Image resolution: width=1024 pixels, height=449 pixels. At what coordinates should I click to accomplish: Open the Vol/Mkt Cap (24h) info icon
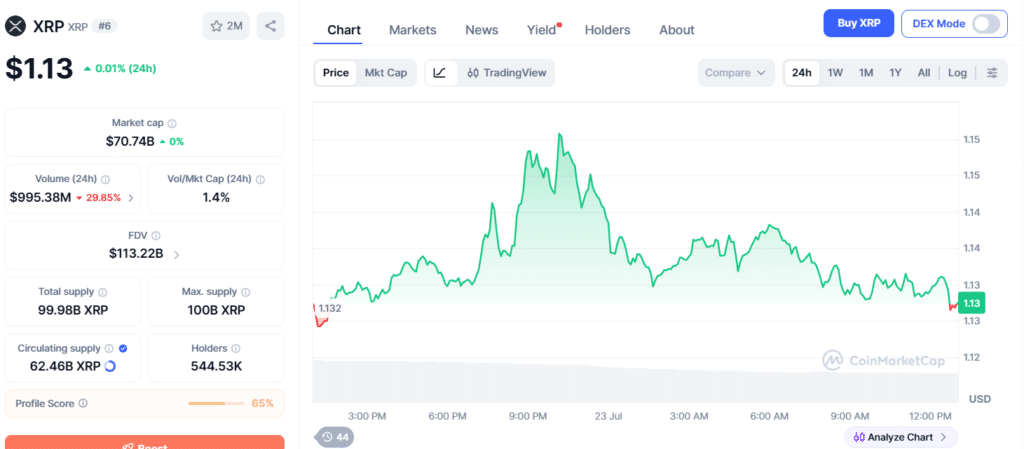pyautogui.click(x=261, y=179)
